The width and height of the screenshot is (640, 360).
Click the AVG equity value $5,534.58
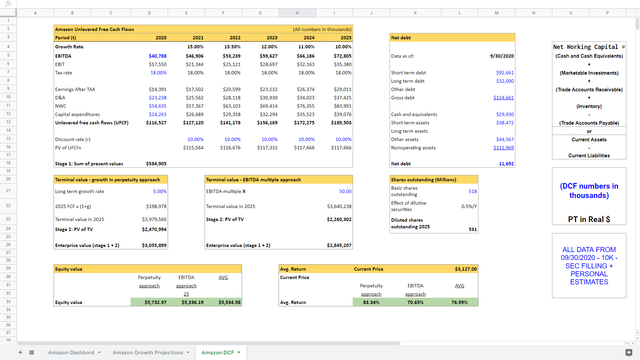pos(229,302)
